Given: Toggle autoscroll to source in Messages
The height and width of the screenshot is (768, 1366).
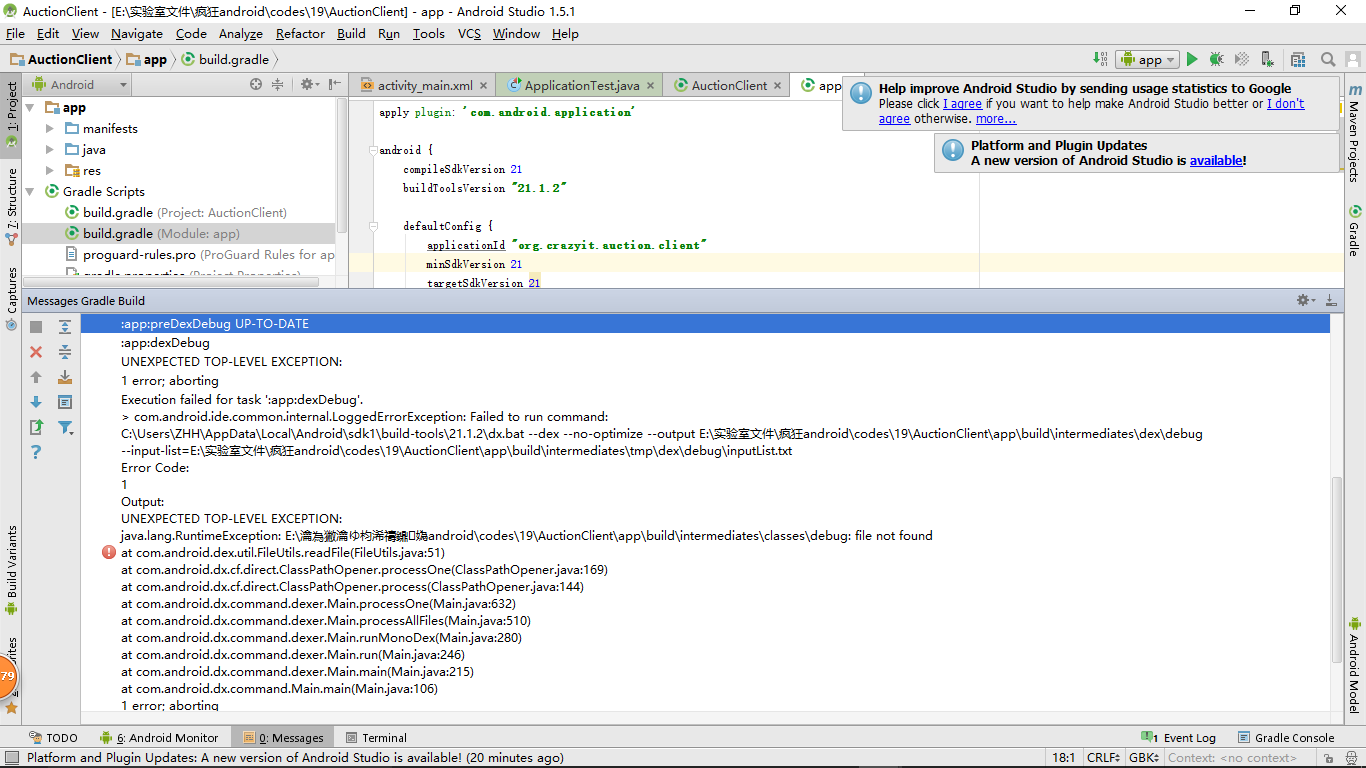Looking at the screenshot, I should pyautogui.click(x=65, y=377).
